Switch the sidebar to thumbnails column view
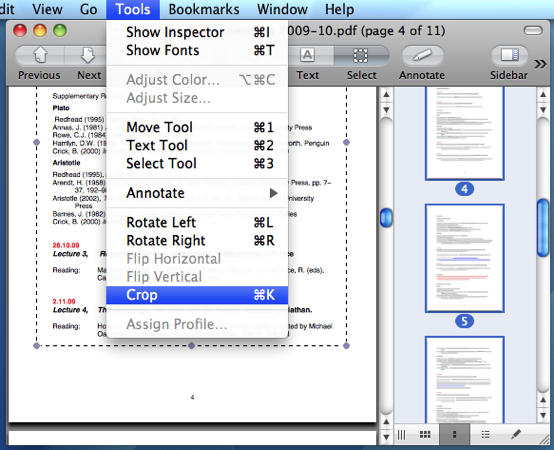 click(455, 434)
